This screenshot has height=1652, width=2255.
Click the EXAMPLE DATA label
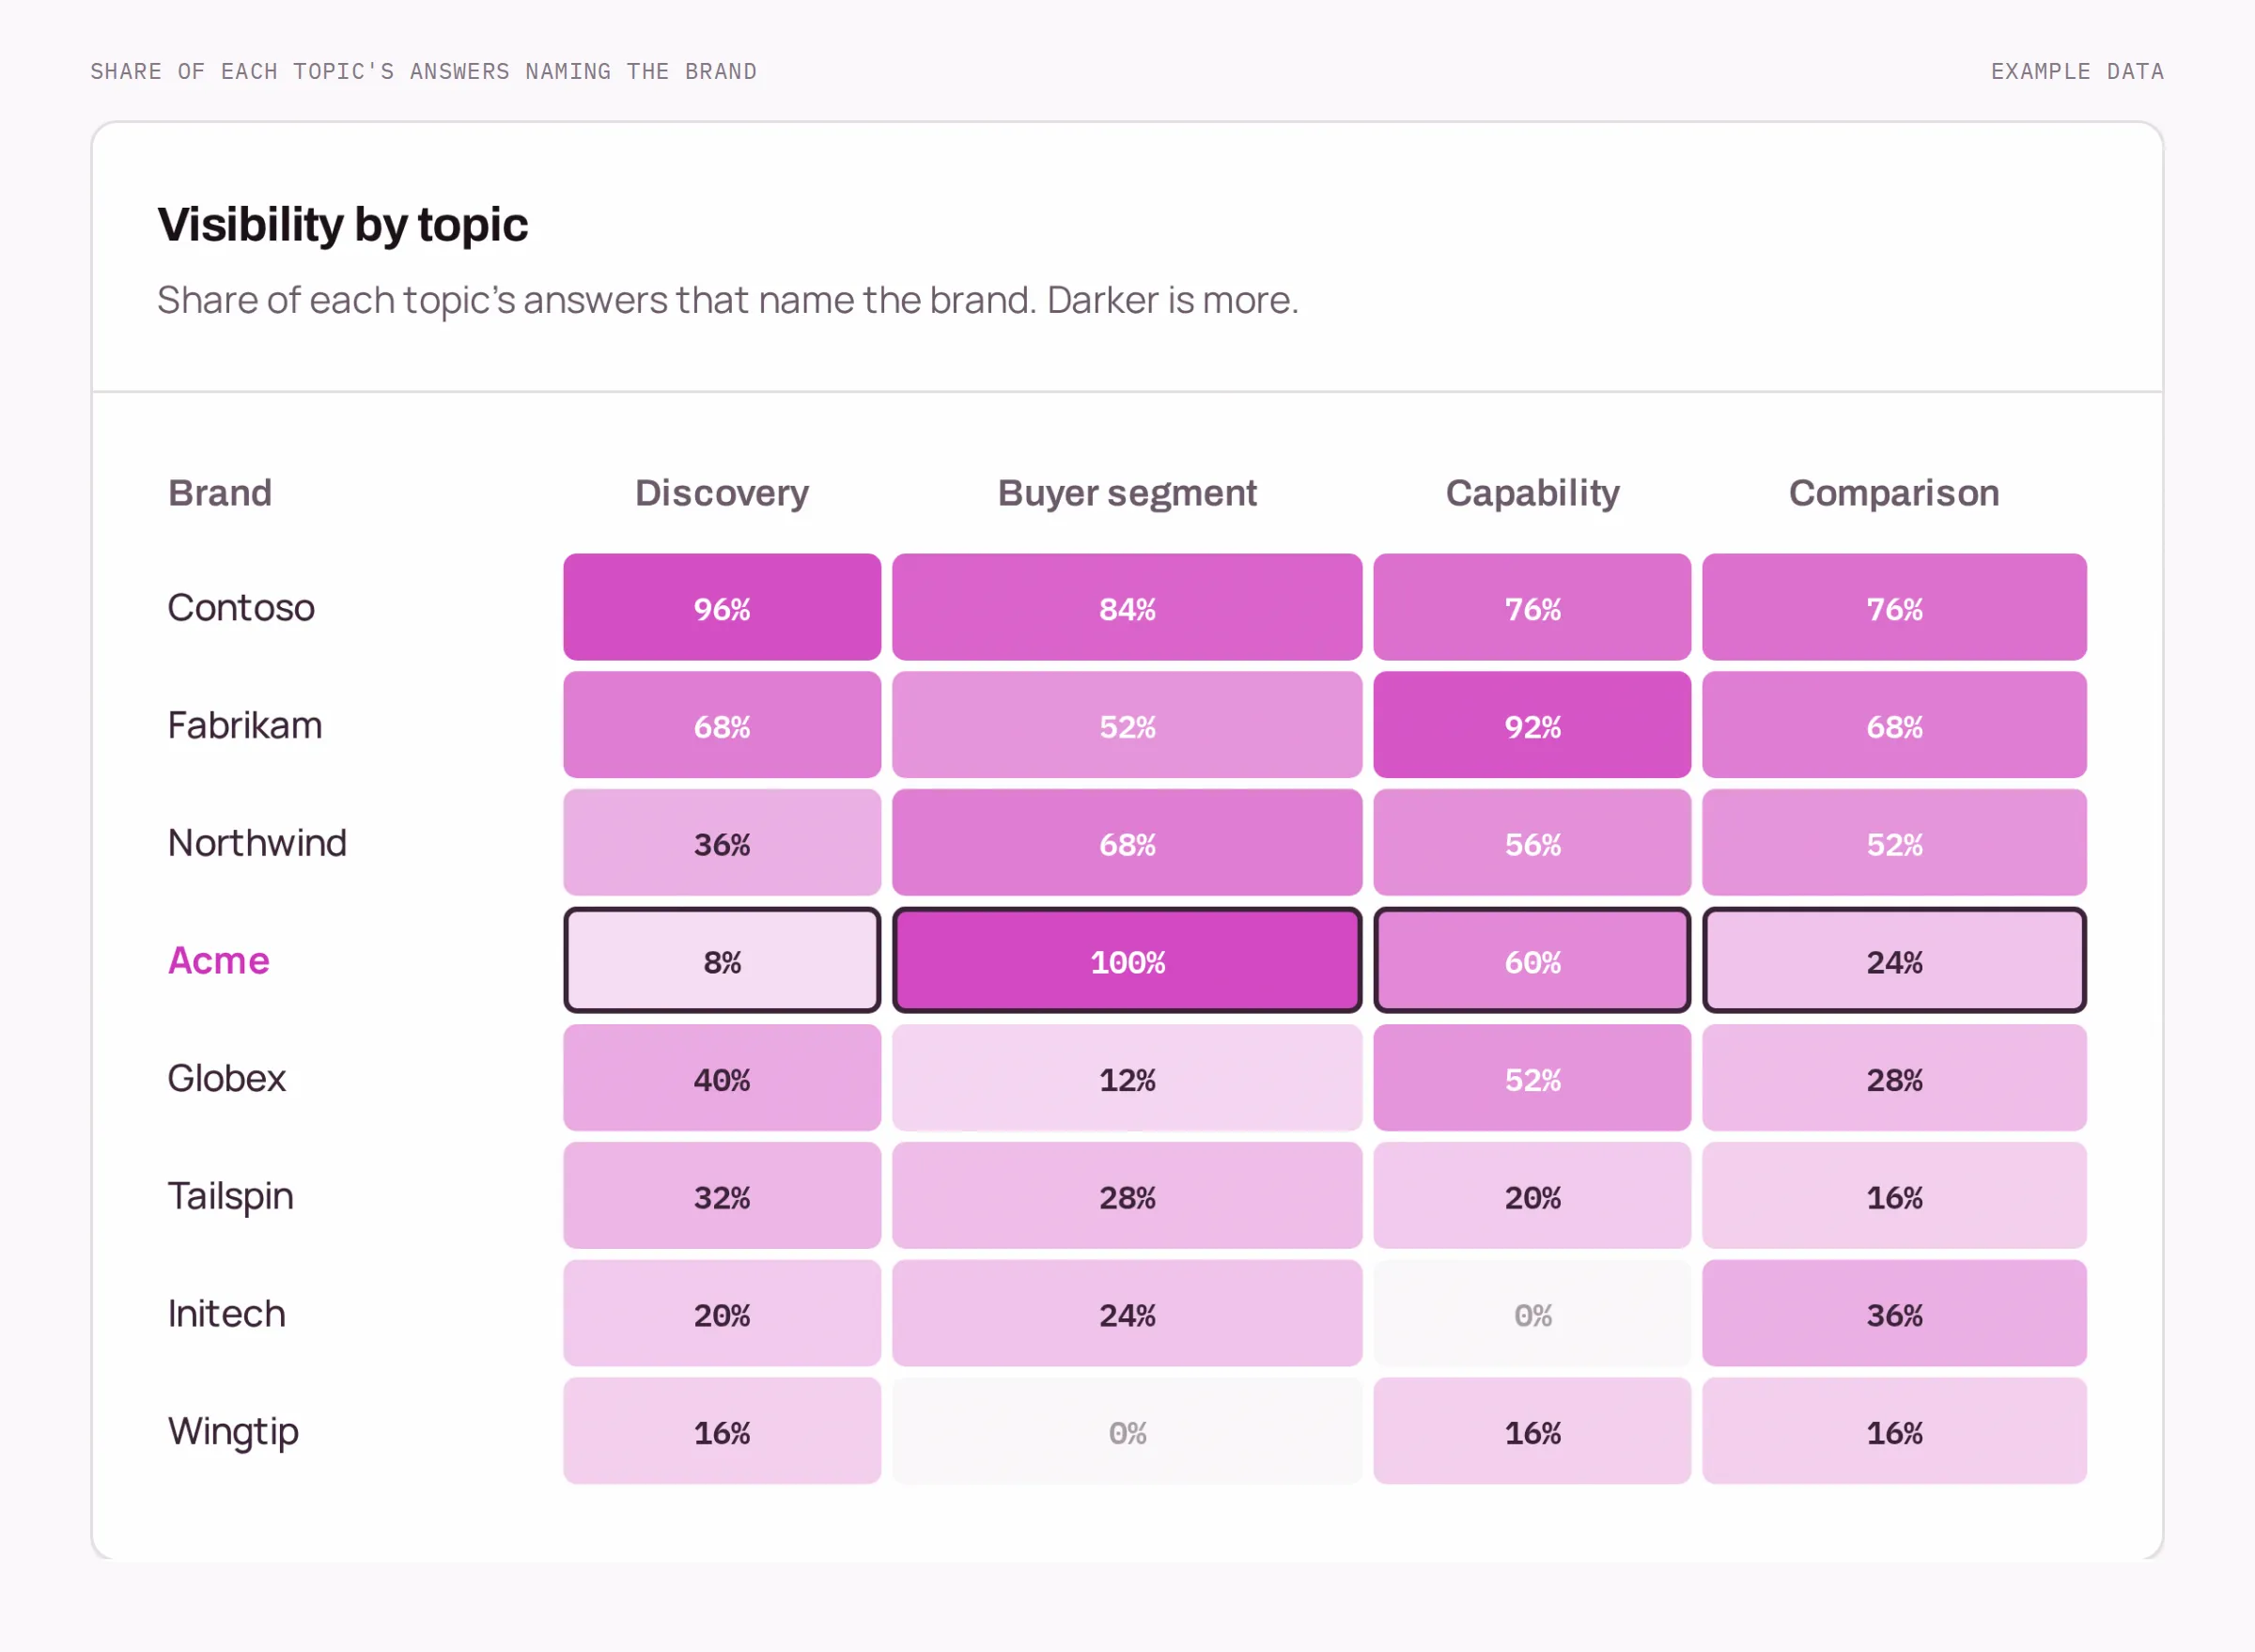tap(2077, 72)
